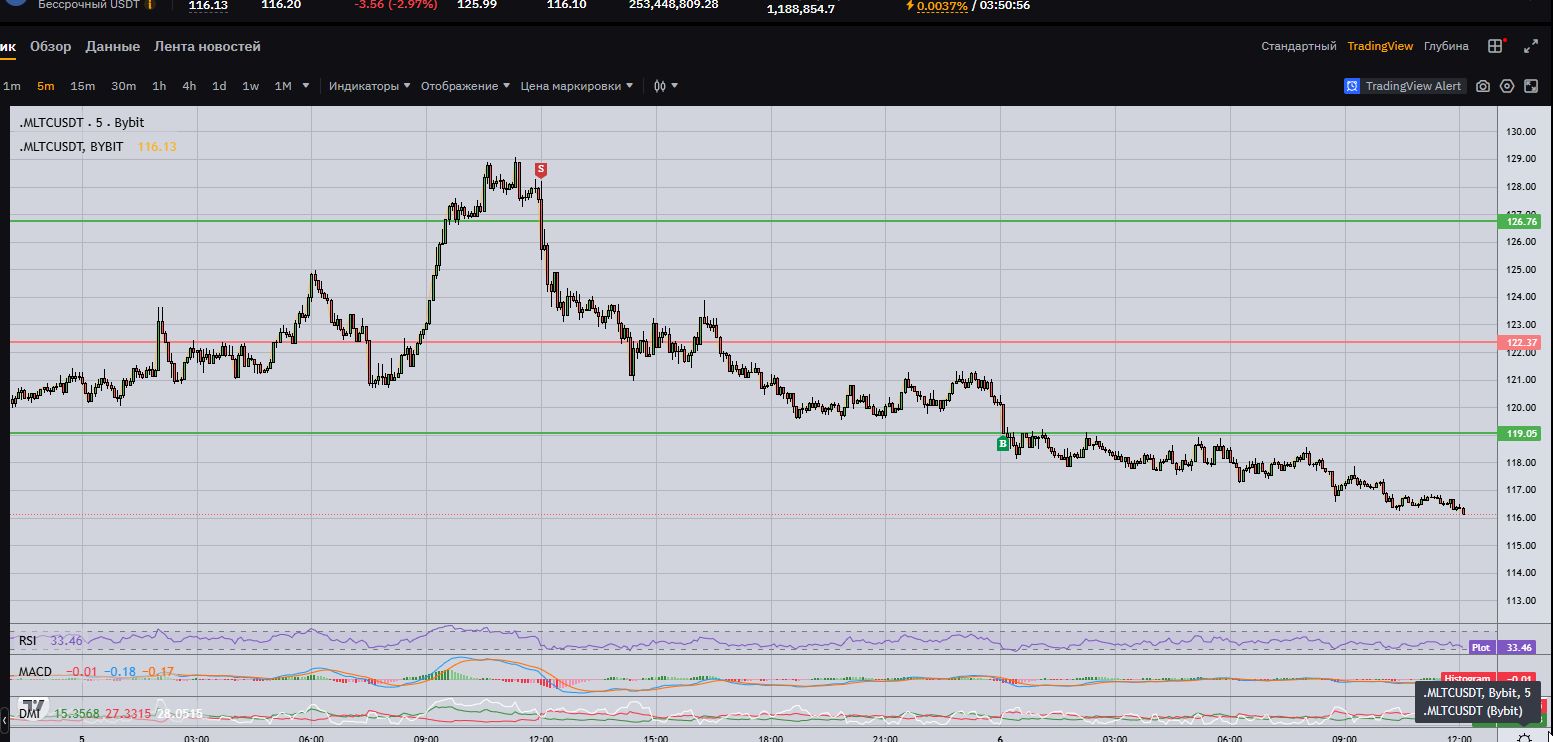Image resolution: width=1553 pixels, height=742 pixels.
Task: Click the 119.05 green price line label
Action: [x=1518, y=434]
